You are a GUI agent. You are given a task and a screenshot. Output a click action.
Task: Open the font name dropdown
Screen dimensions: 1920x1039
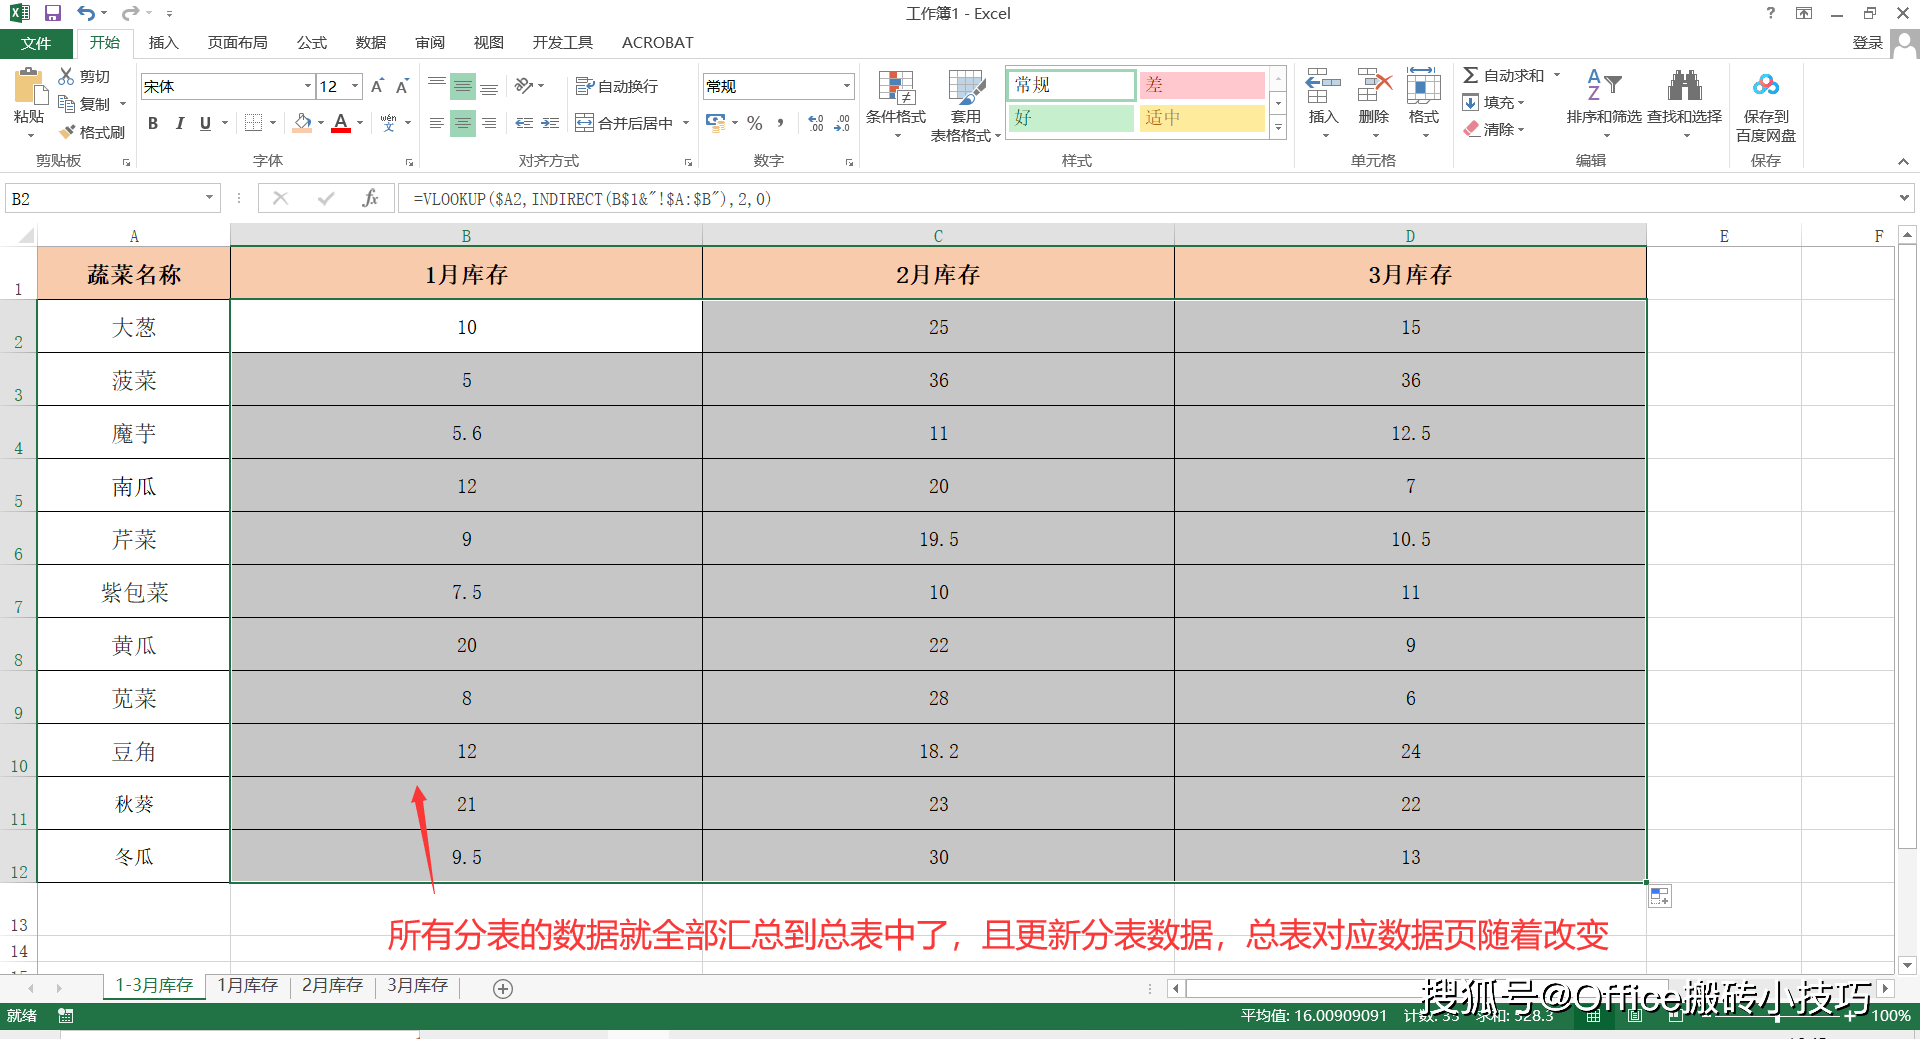pos(307,86)
